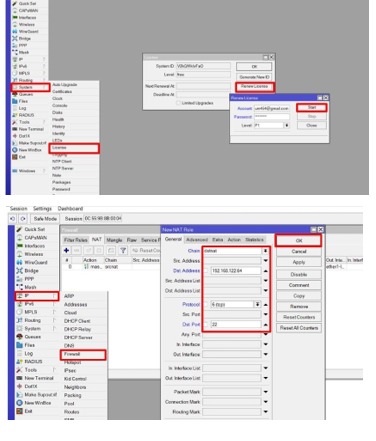
Task: Select the Firewall entry in IP submenu
Action: pyautogui.click(x=83, y=354)
